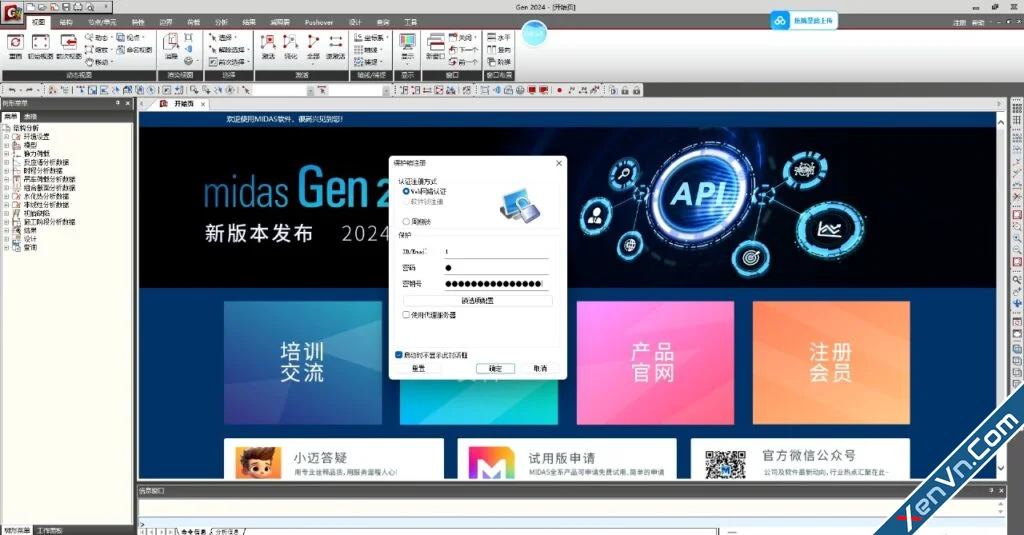
Task: Open the 产品官网 product website tile
Action: pos(655,363)
